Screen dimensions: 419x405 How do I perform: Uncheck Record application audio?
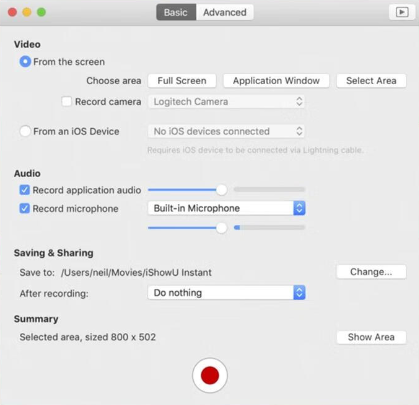pyautogui.click(x=25, y=190)
